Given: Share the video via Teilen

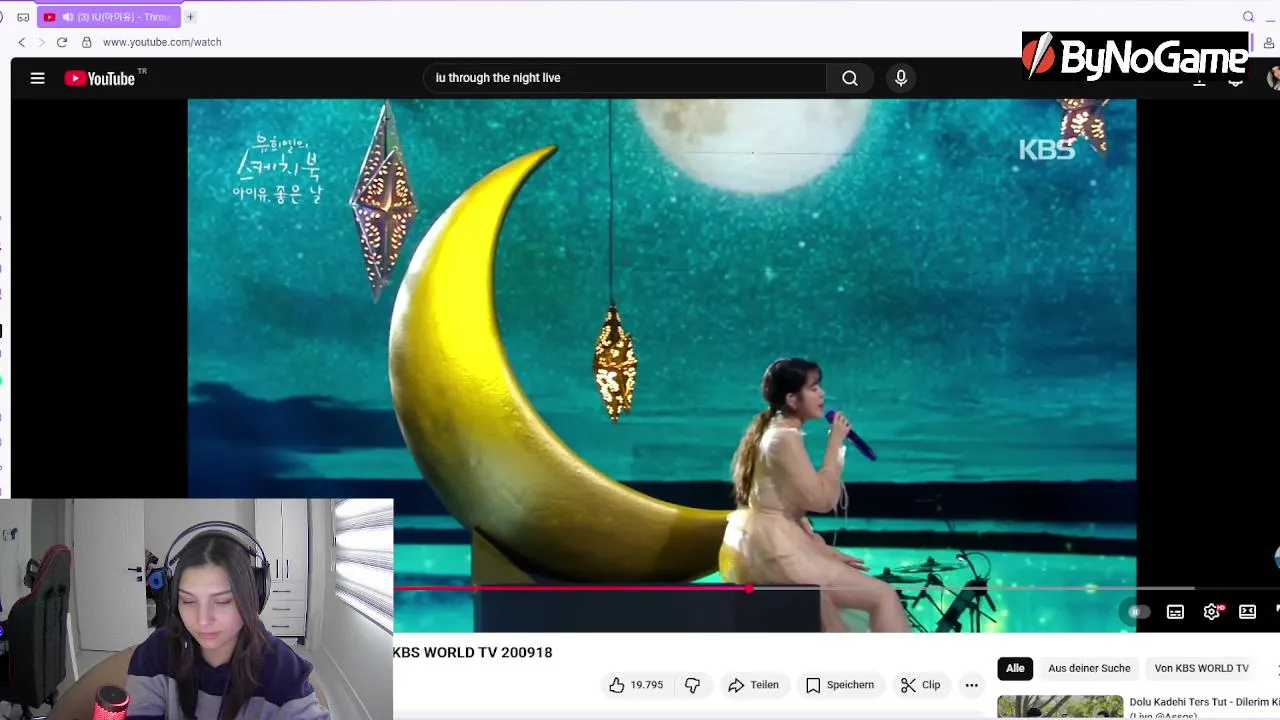Looking at the screenshot, I should click(753, 685).
